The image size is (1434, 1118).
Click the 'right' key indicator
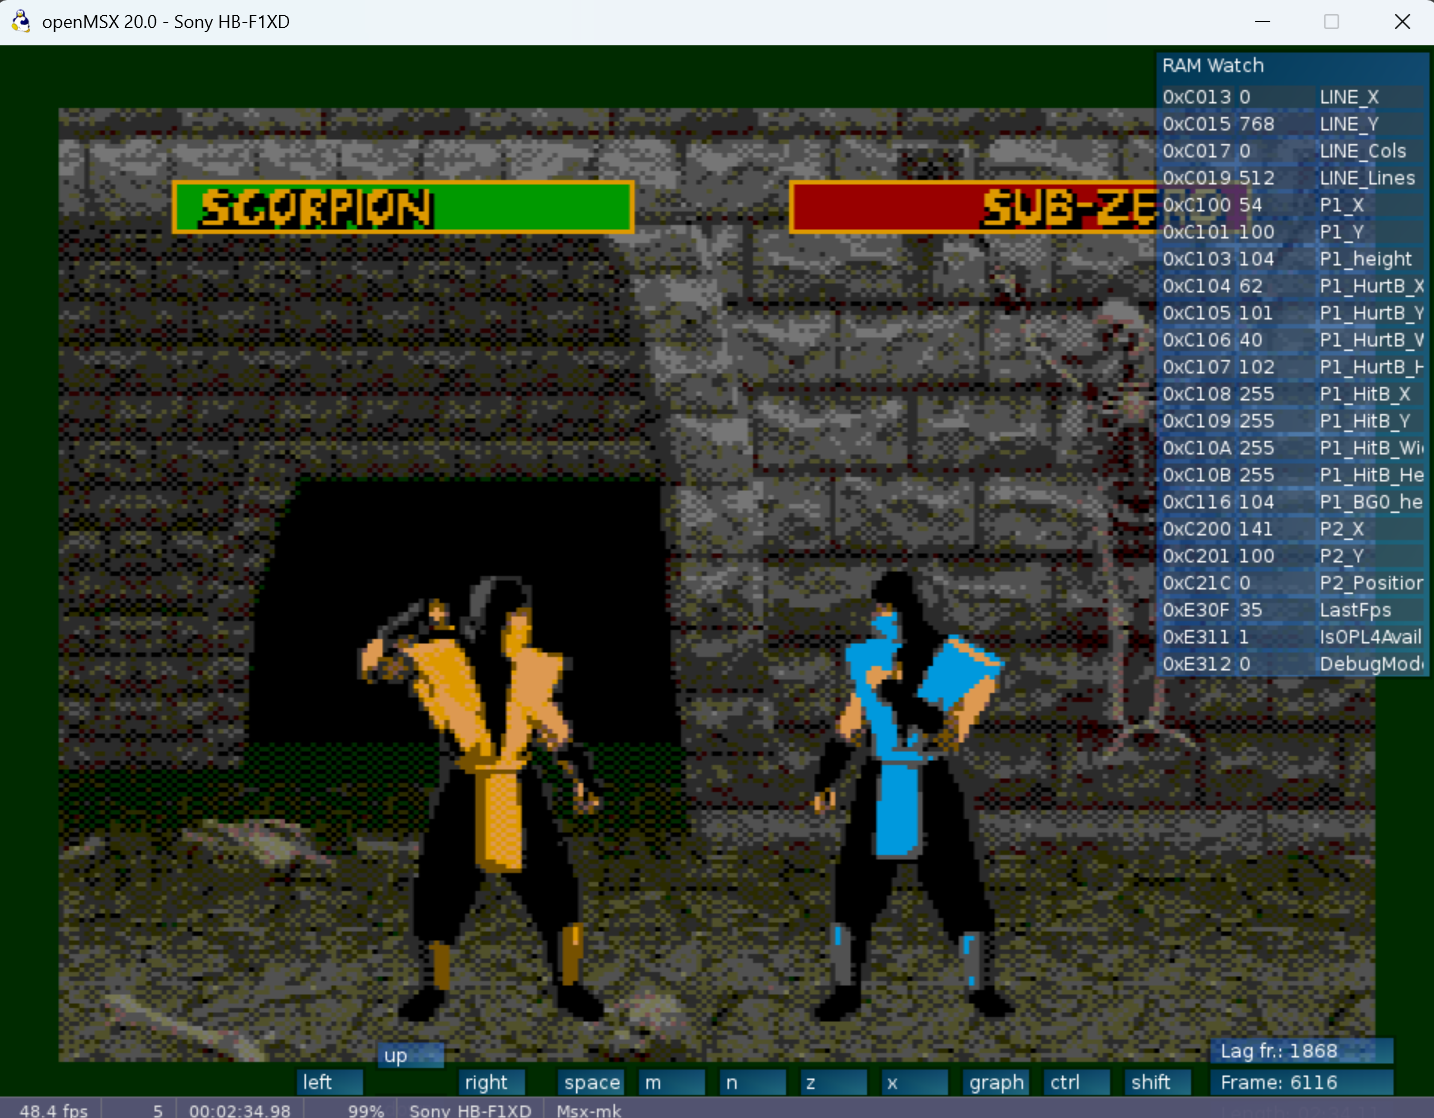click(492, 1082)
